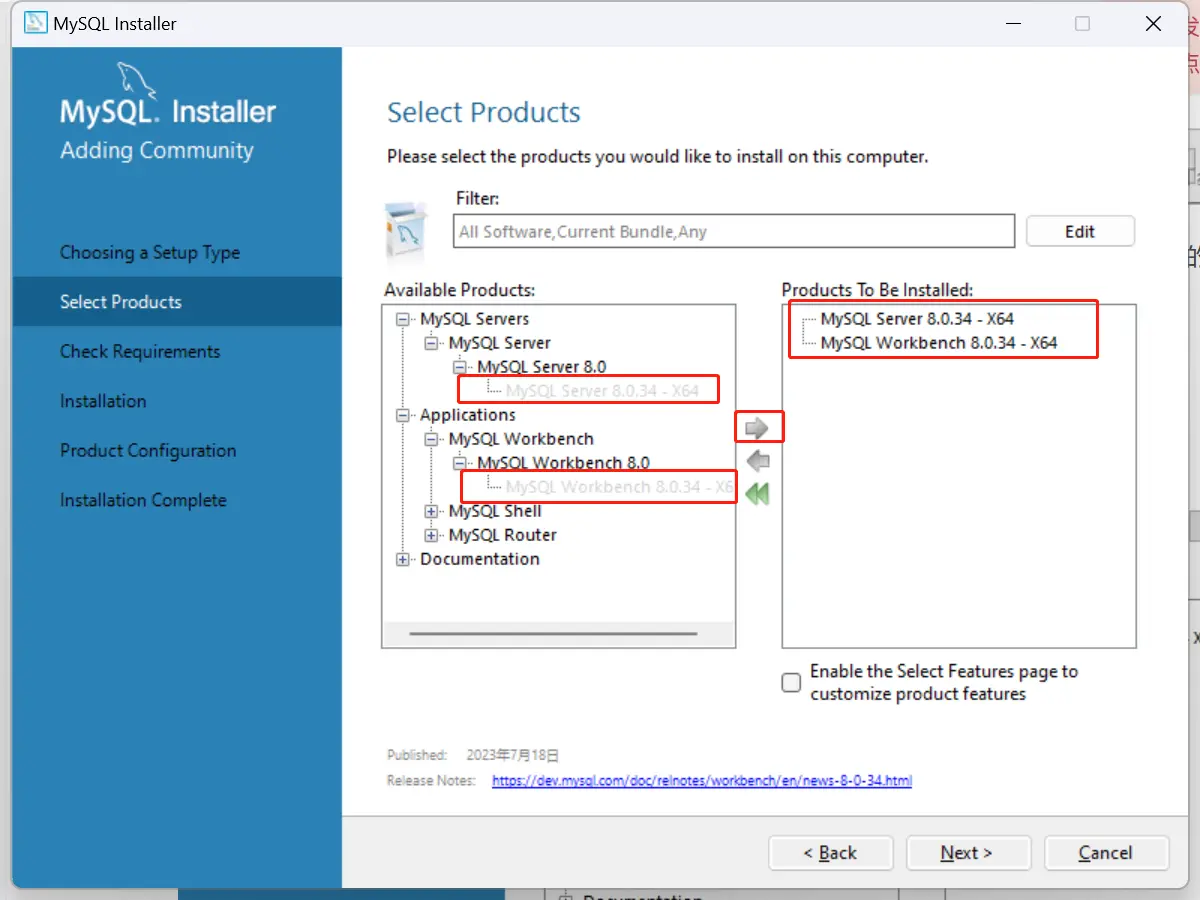Collapse the MySQL Workbench 8.0 node
The image size is (1200, 900).
tap(460, 463)
